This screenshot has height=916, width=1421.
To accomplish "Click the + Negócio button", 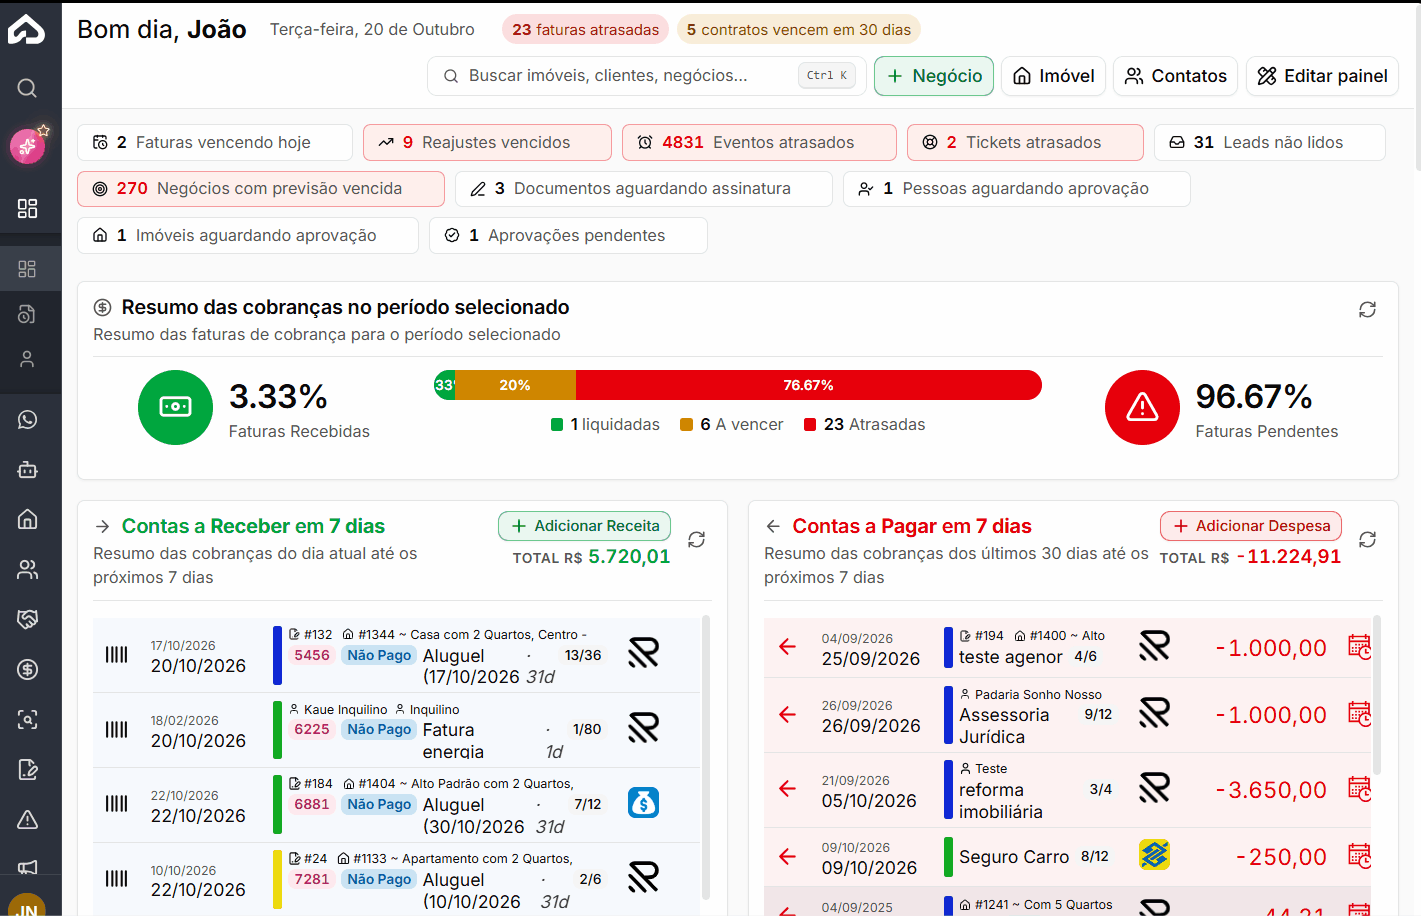I will pyautogui.click(x=934, y=76).
